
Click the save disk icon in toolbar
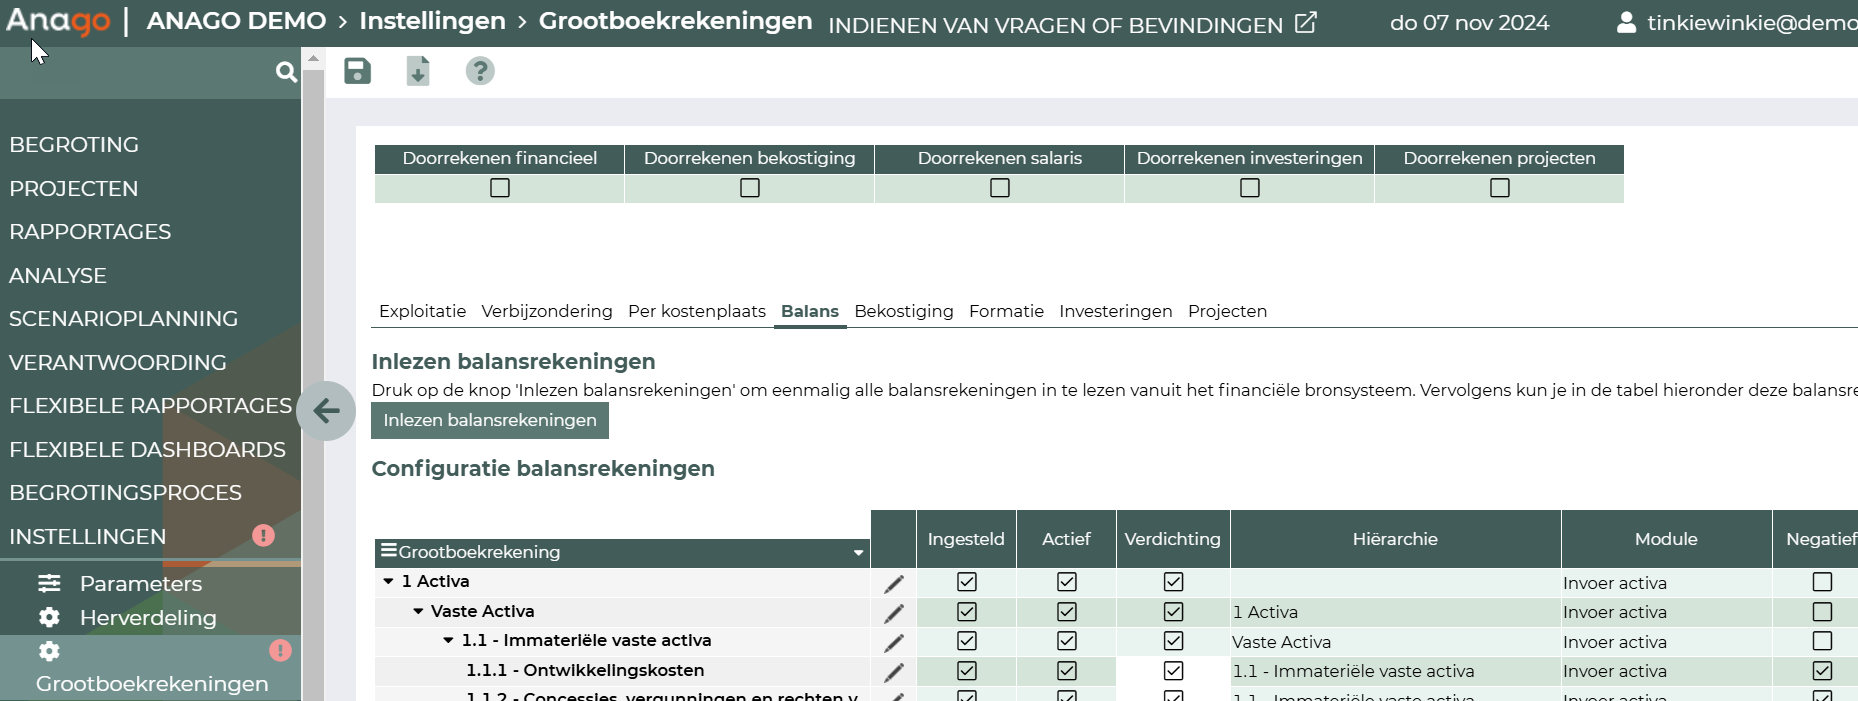pyautogui.click(x=357, y=71)
